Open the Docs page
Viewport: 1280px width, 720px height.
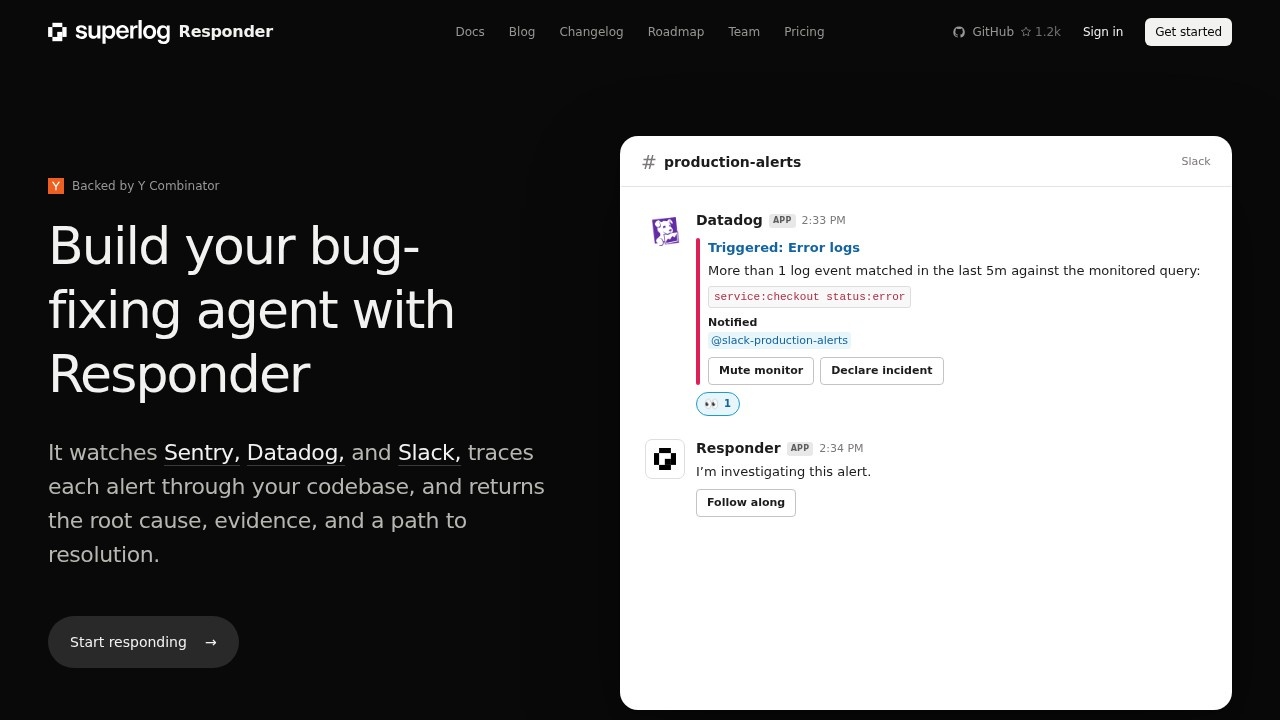(470, 32)
